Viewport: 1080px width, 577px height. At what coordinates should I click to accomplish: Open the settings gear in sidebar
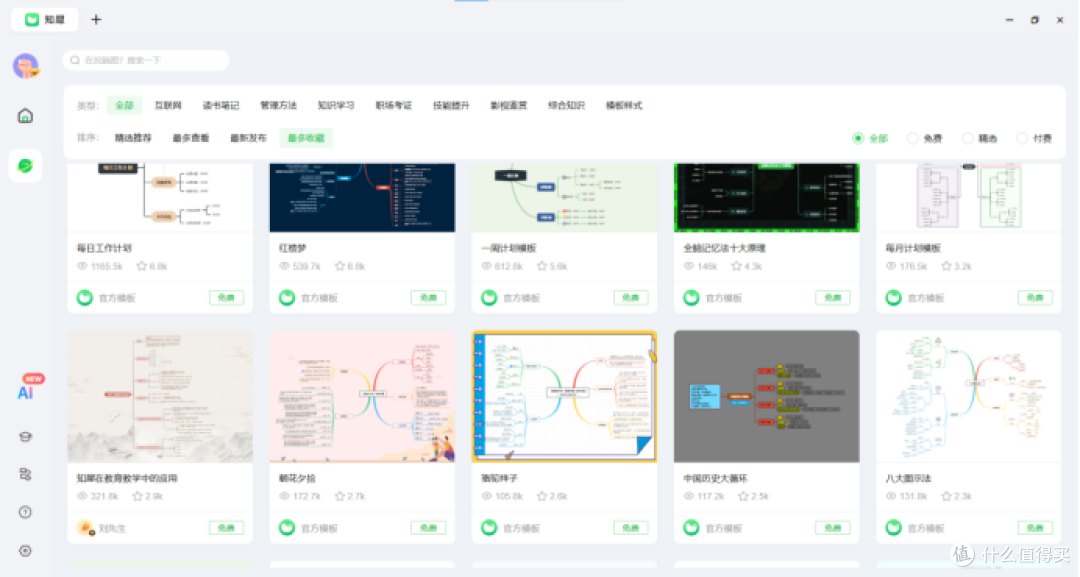(25, 551)
